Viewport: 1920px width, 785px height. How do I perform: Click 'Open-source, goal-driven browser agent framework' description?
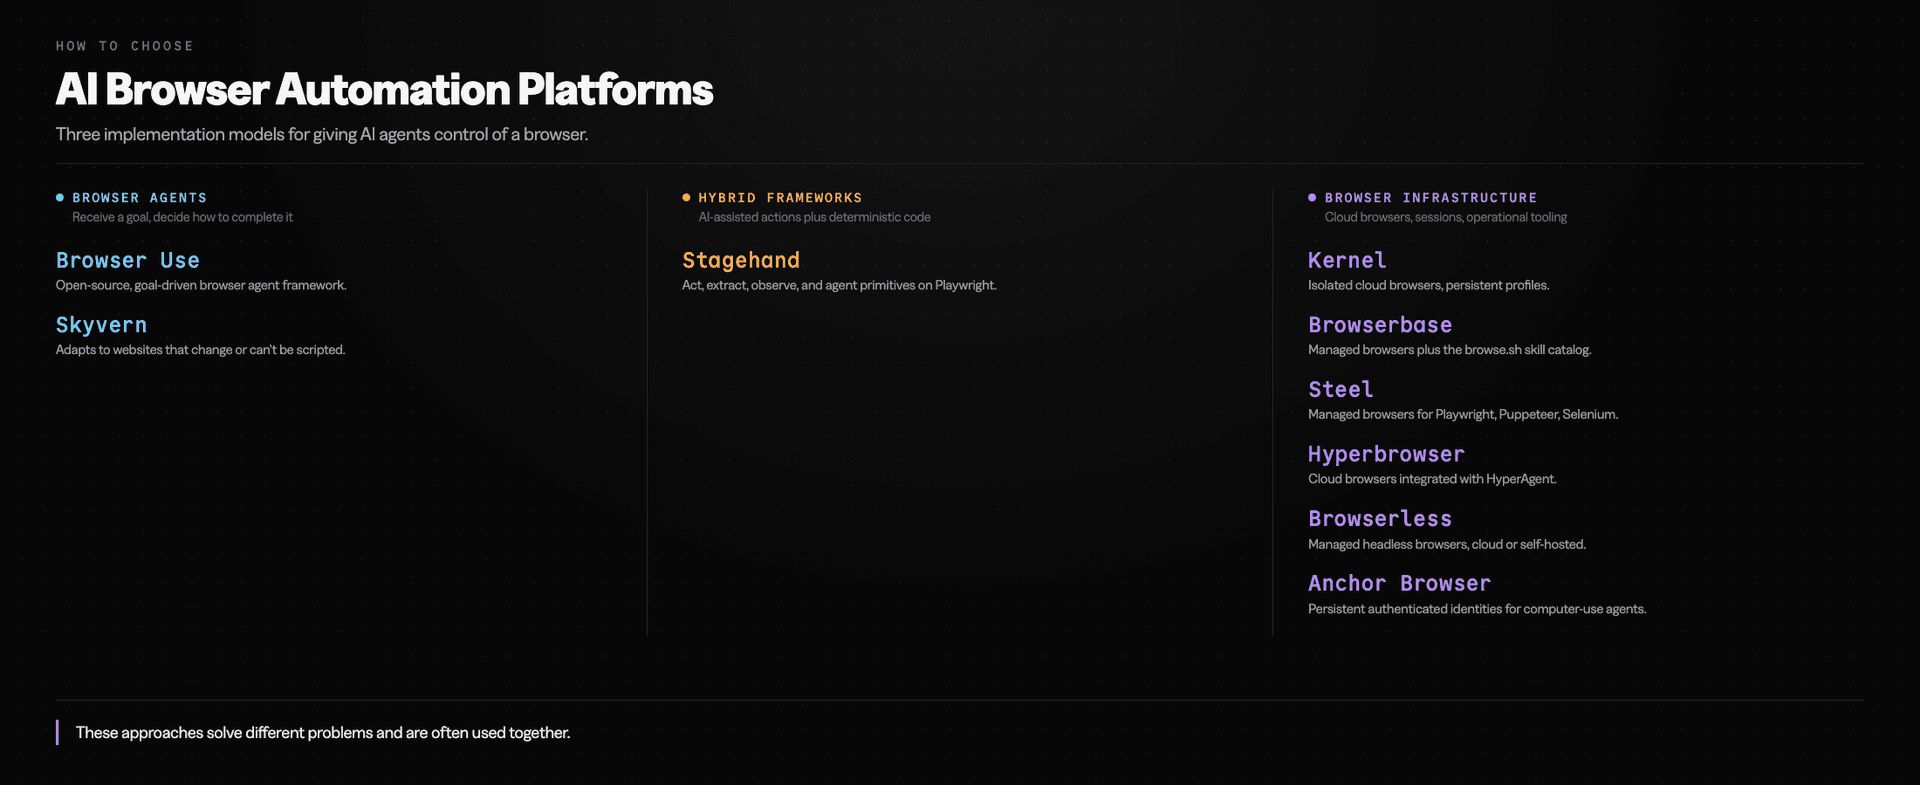pos(201,285)
